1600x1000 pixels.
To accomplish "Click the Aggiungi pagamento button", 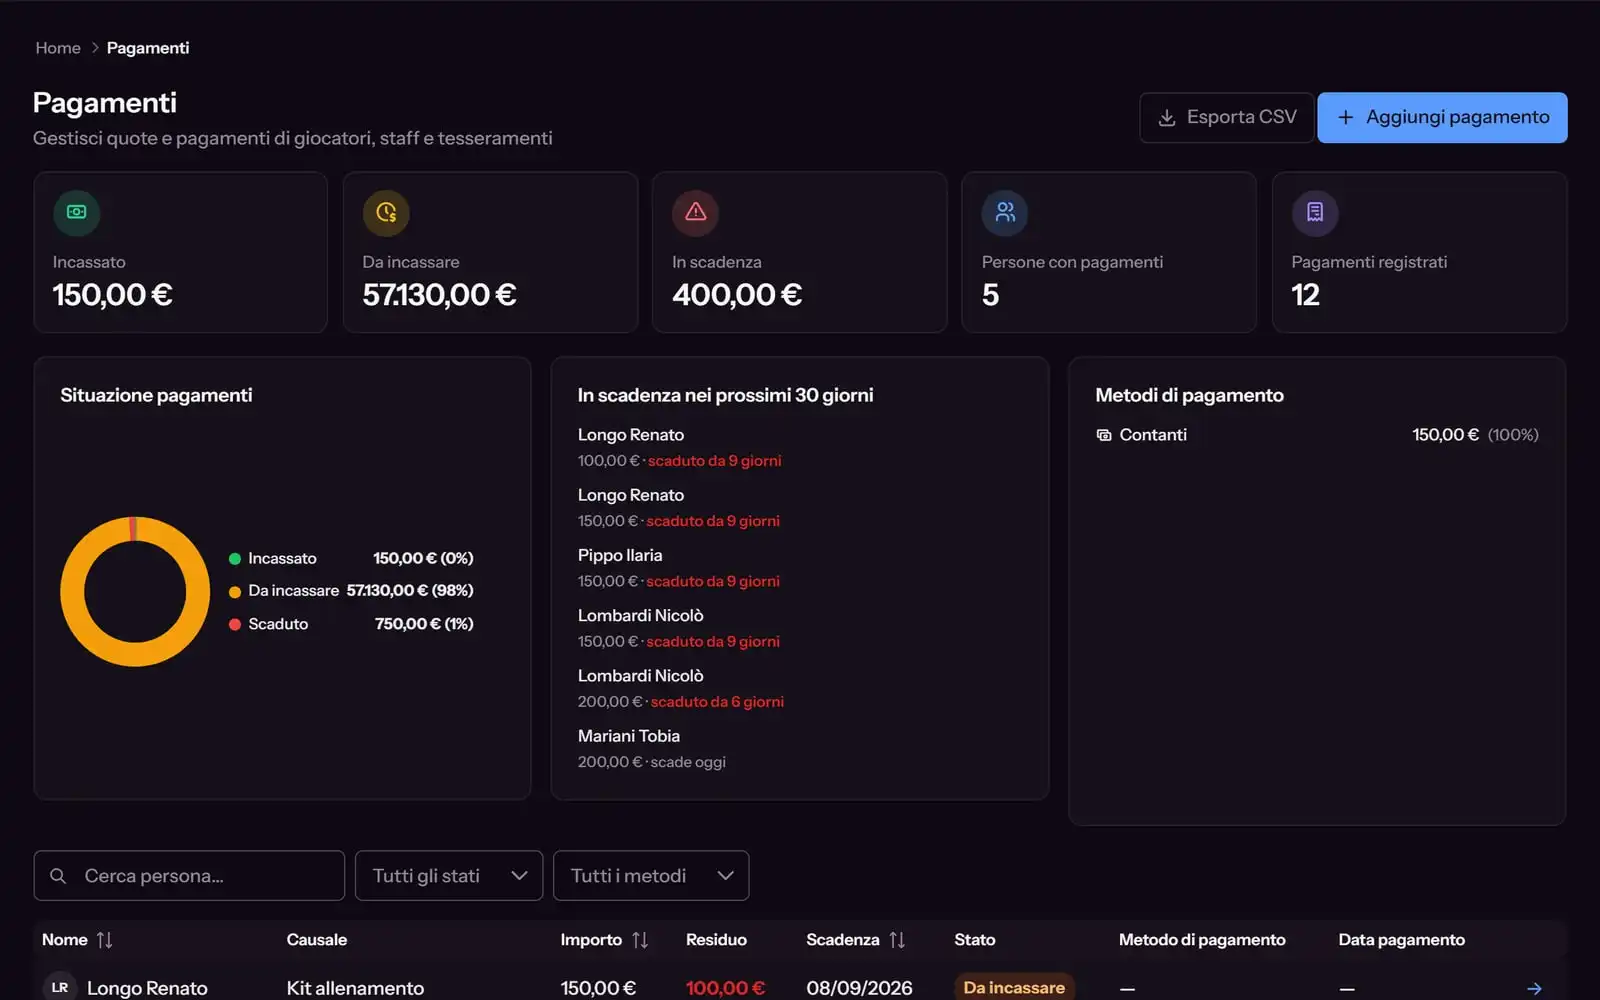I will click(1442, 118).
